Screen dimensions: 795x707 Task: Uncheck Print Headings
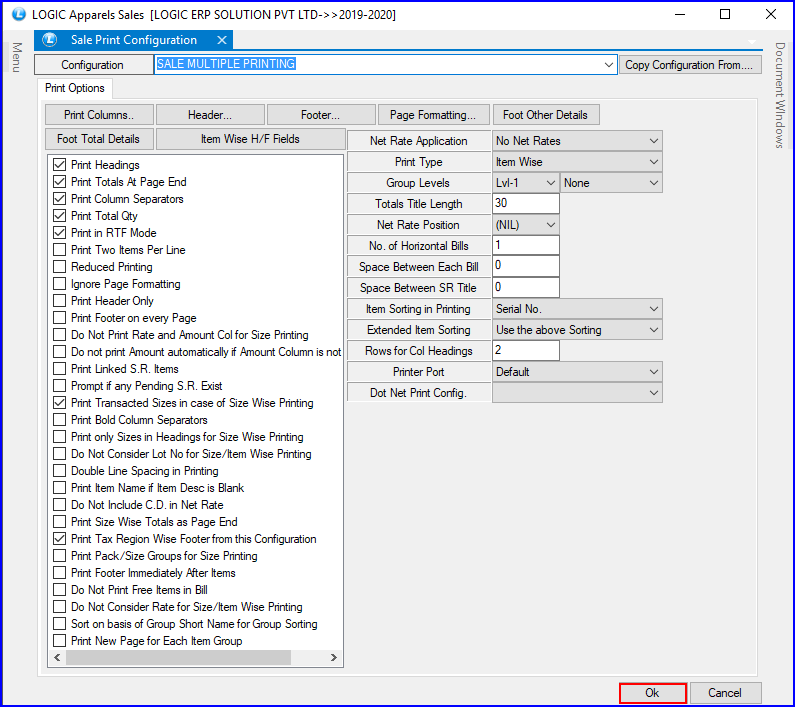pos(60,165)
